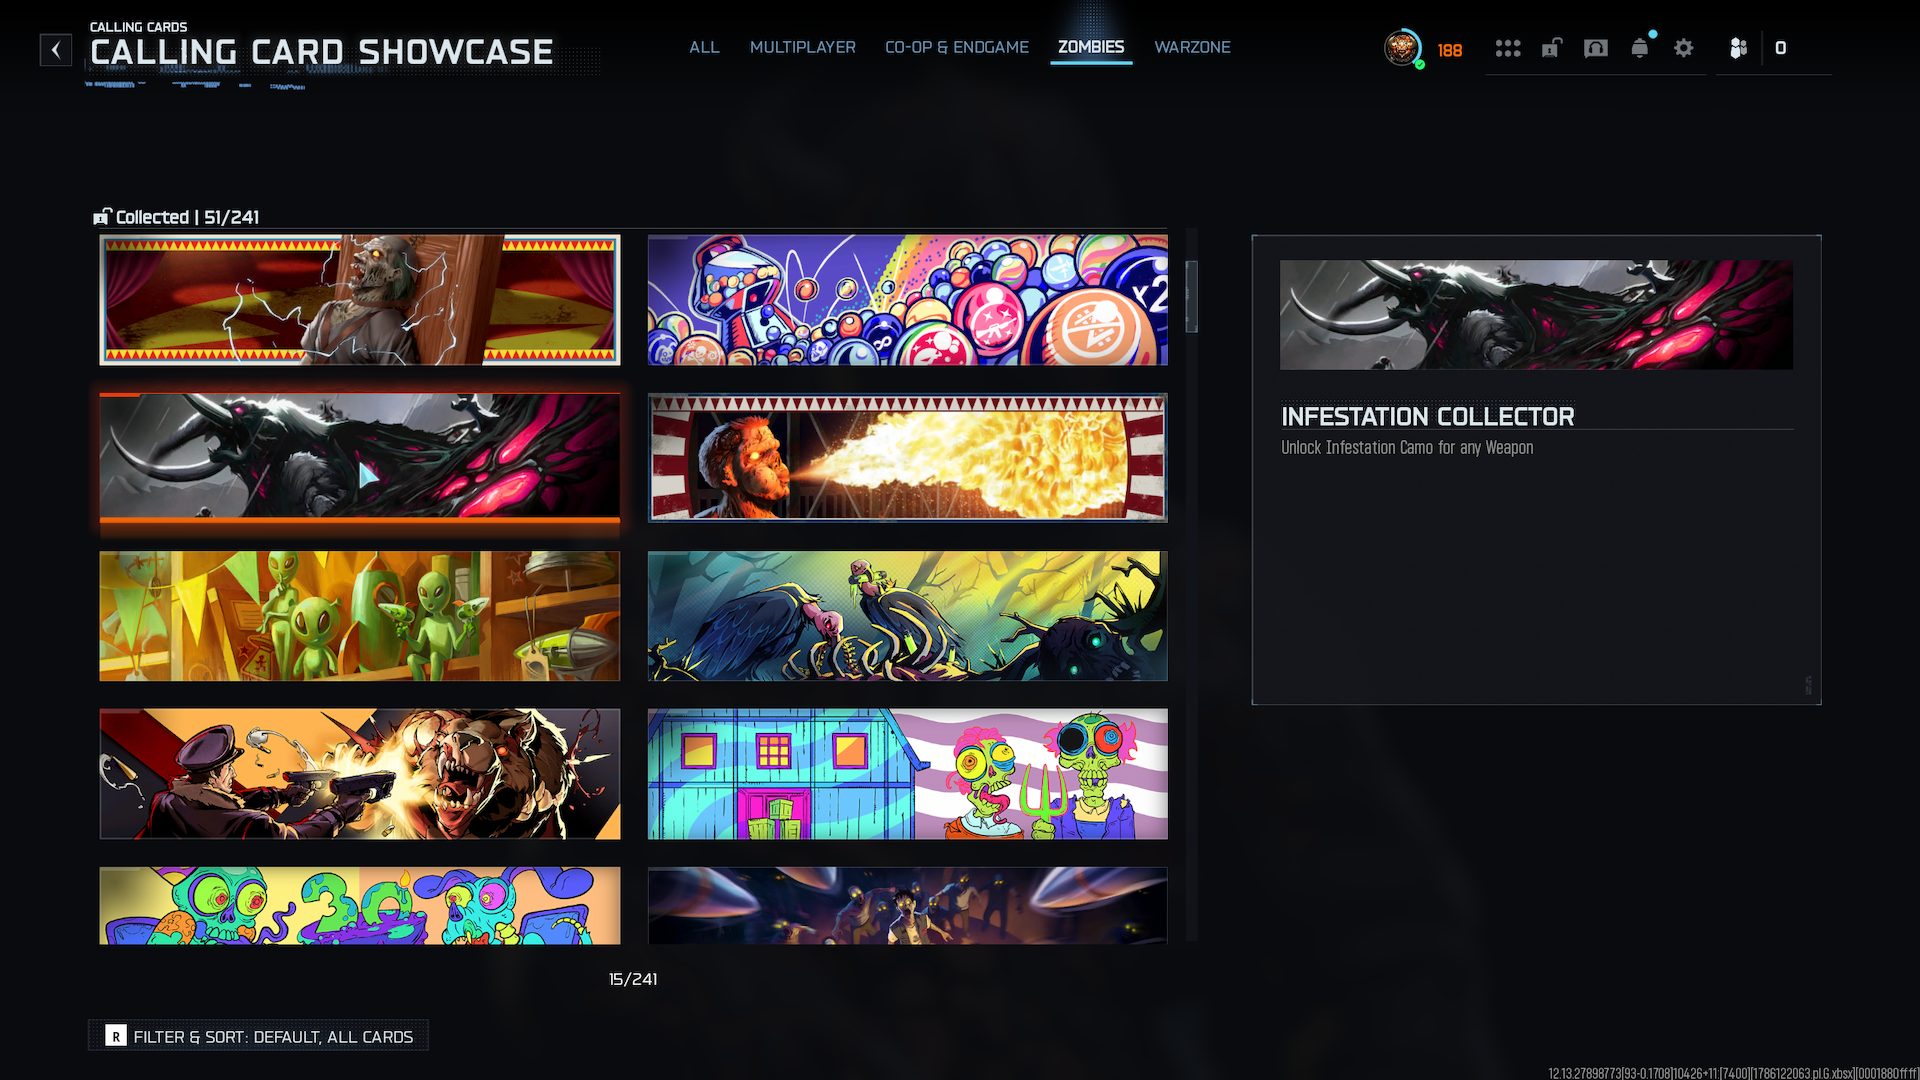The height and width of the screenshot is (1080, 1920).
Task: Pick the neon farmhouse zombies card
Action: coord(908,774)
